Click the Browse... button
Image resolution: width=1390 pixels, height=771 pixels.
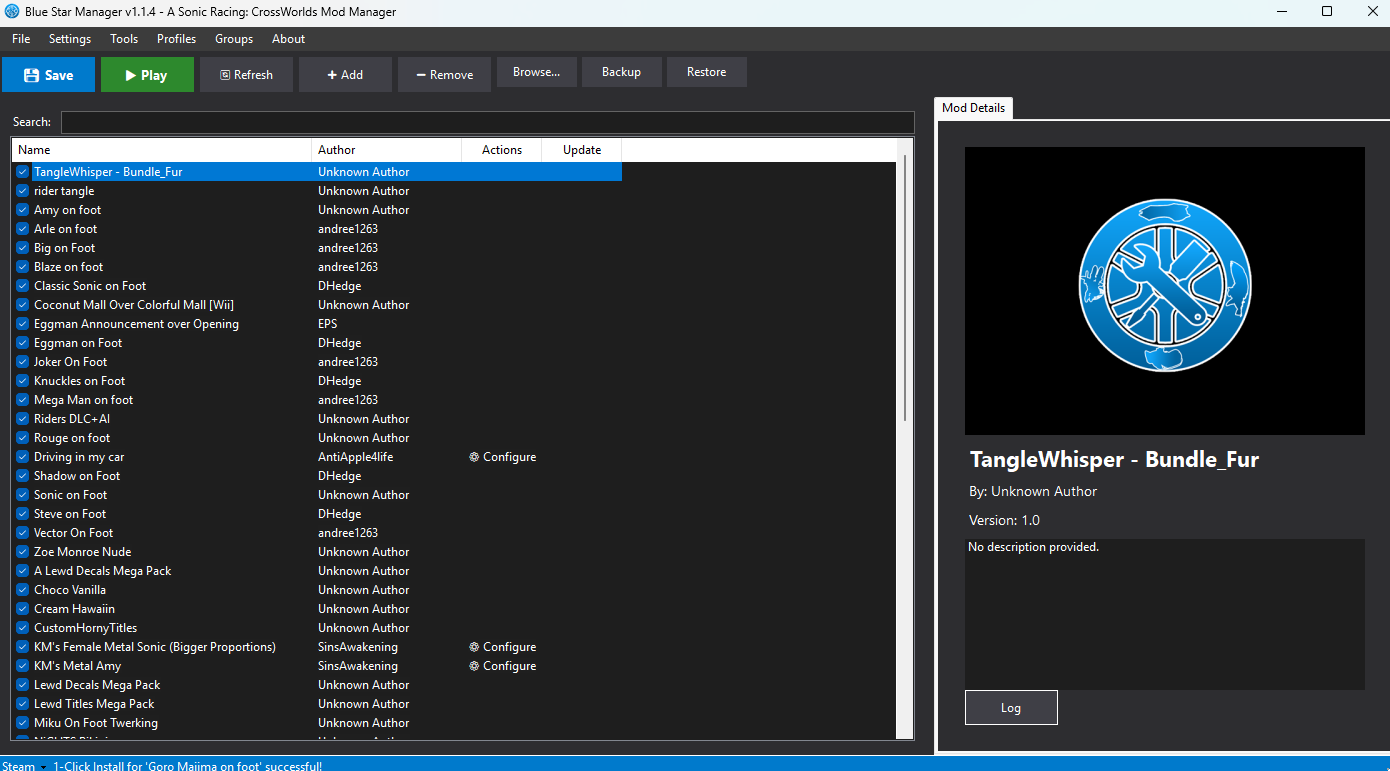point(537,72)
